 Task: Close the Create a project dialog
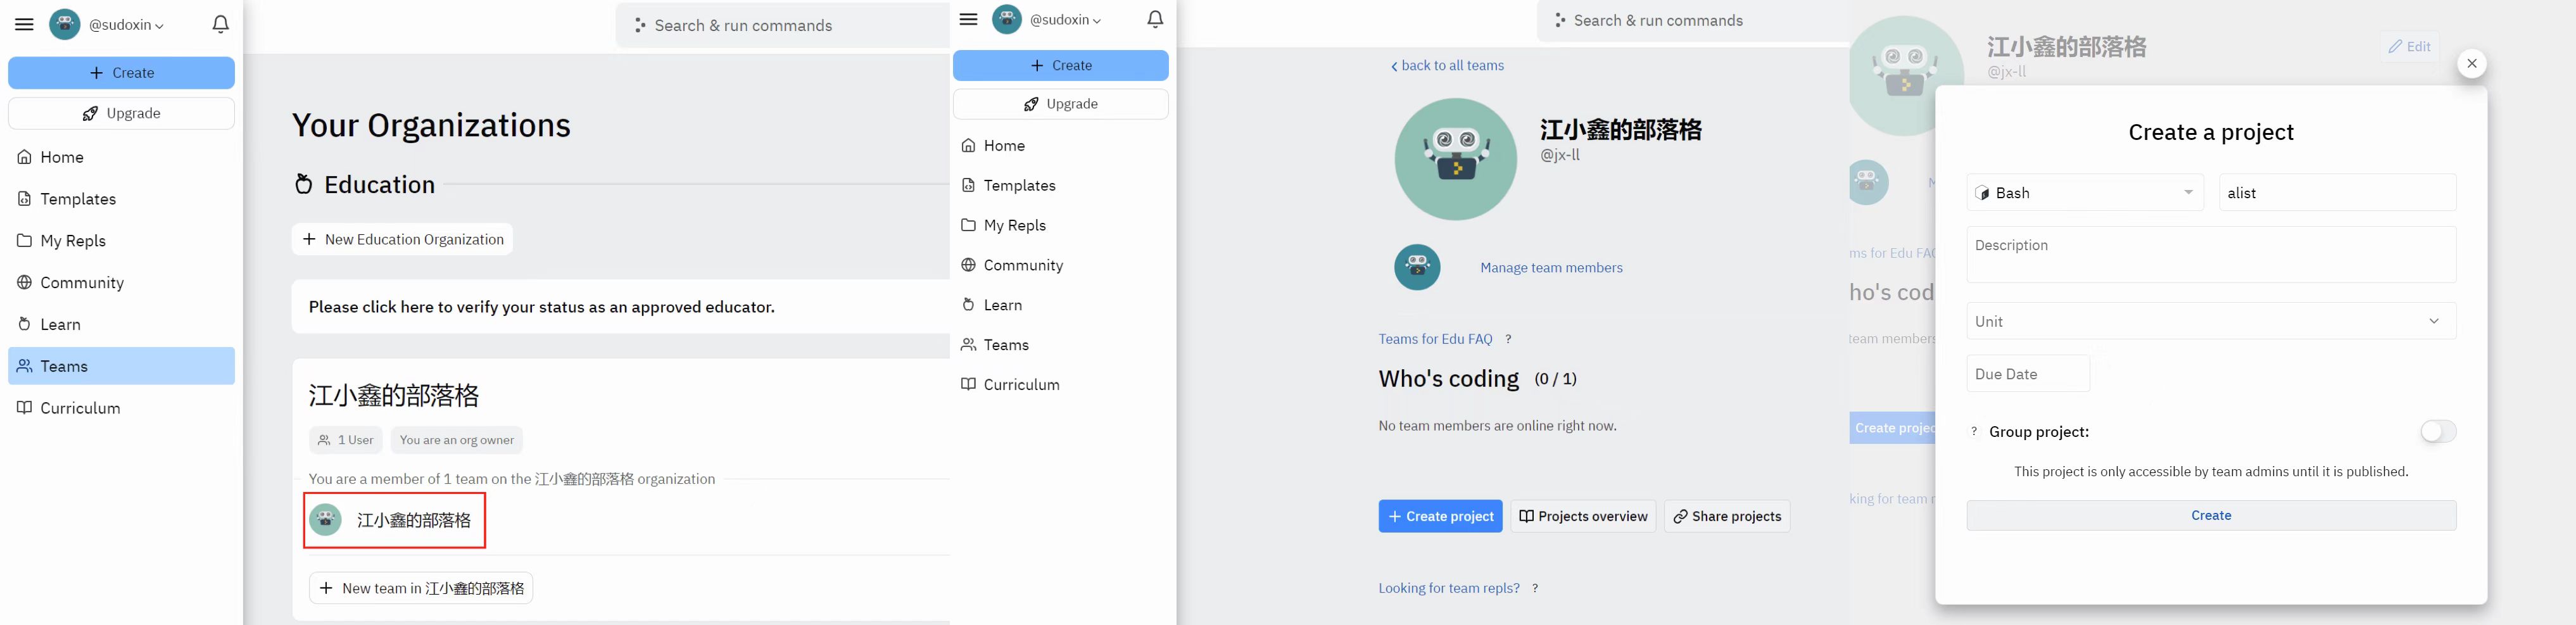coord(2472,64)
